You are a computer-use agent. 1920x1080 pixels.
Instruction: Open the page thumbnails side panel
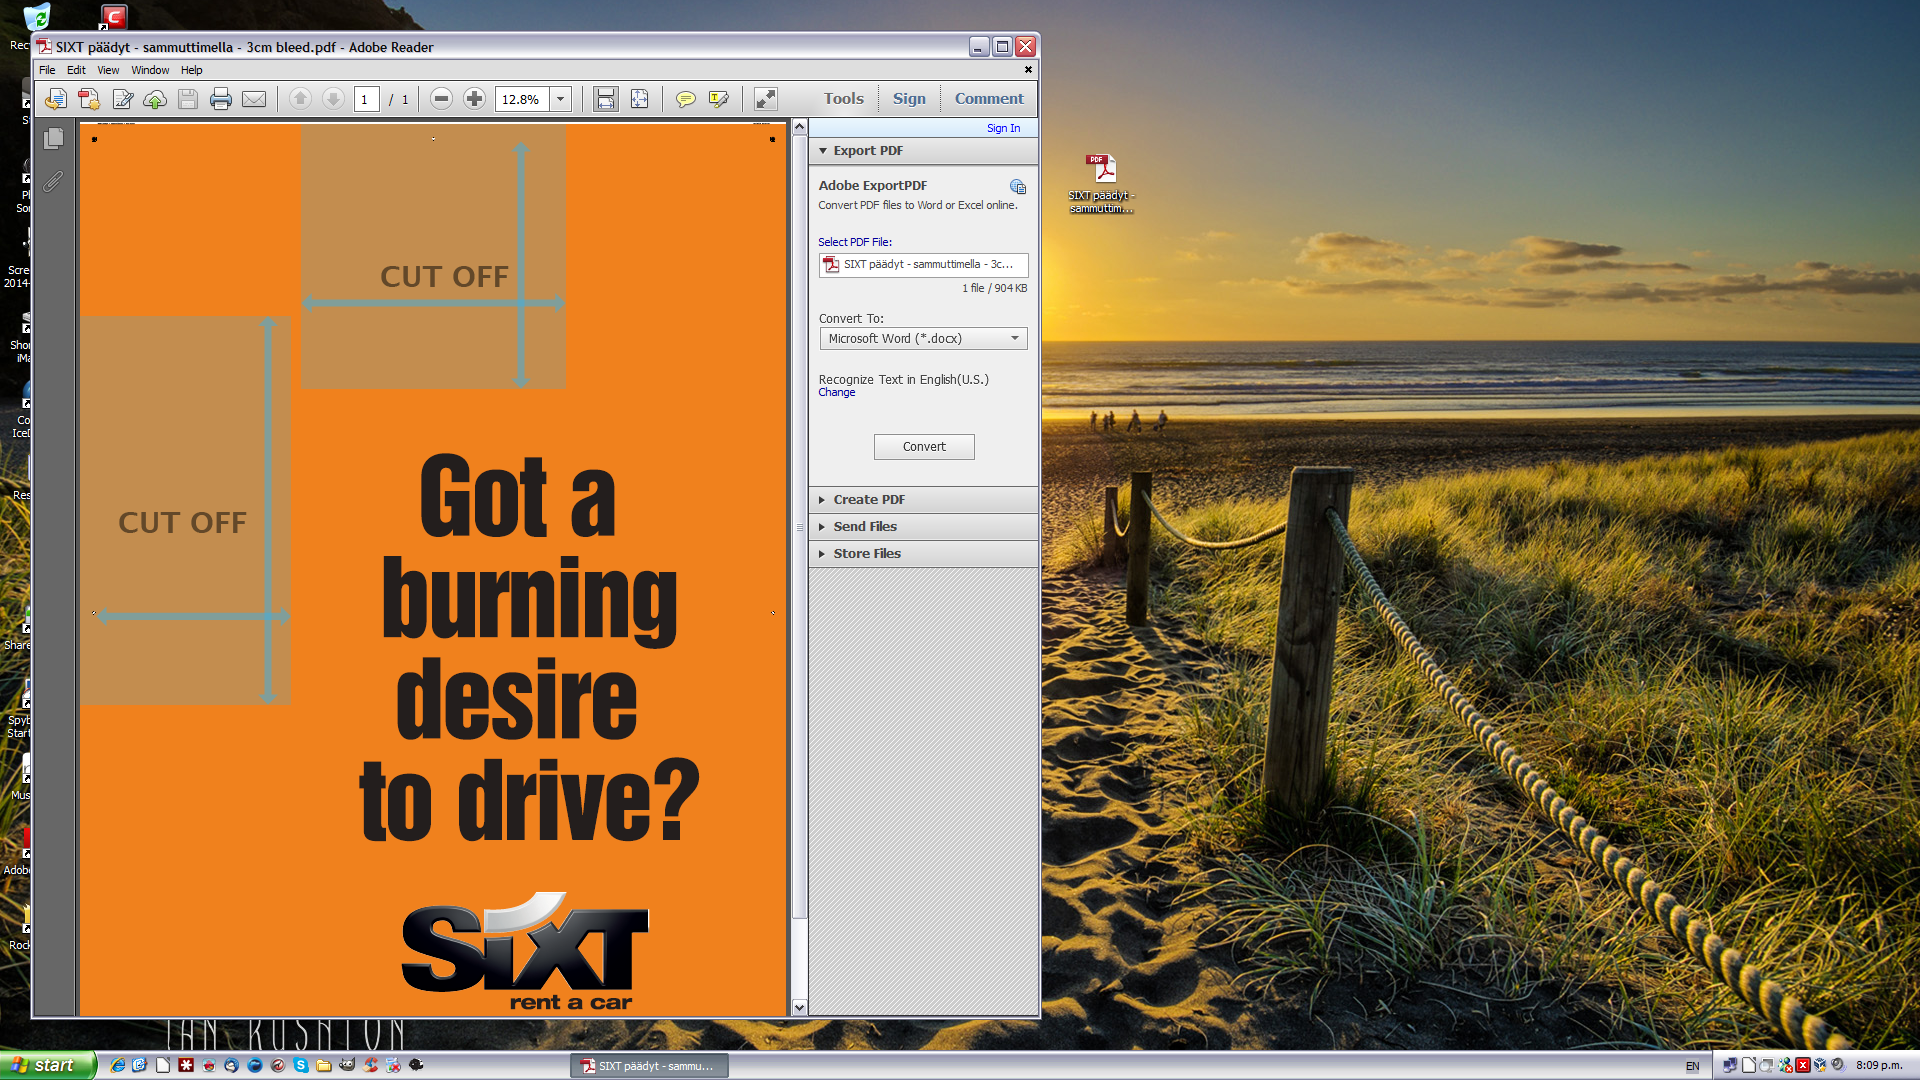54,138
